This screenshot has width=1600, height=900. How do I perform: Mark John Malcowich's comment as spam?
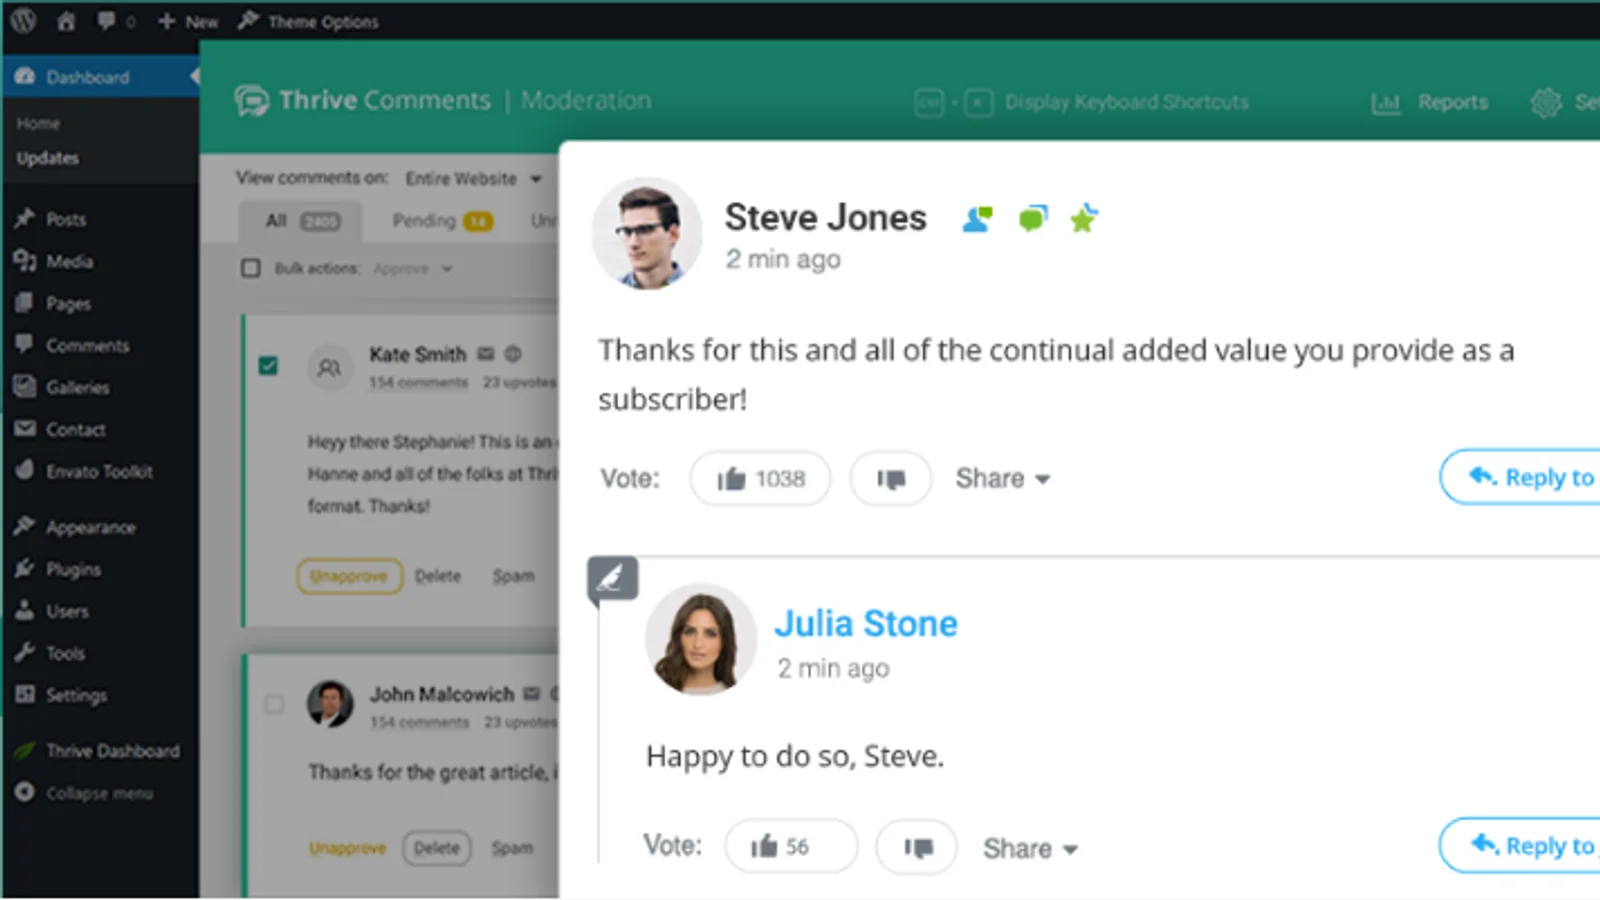click(x=512, y=848)
